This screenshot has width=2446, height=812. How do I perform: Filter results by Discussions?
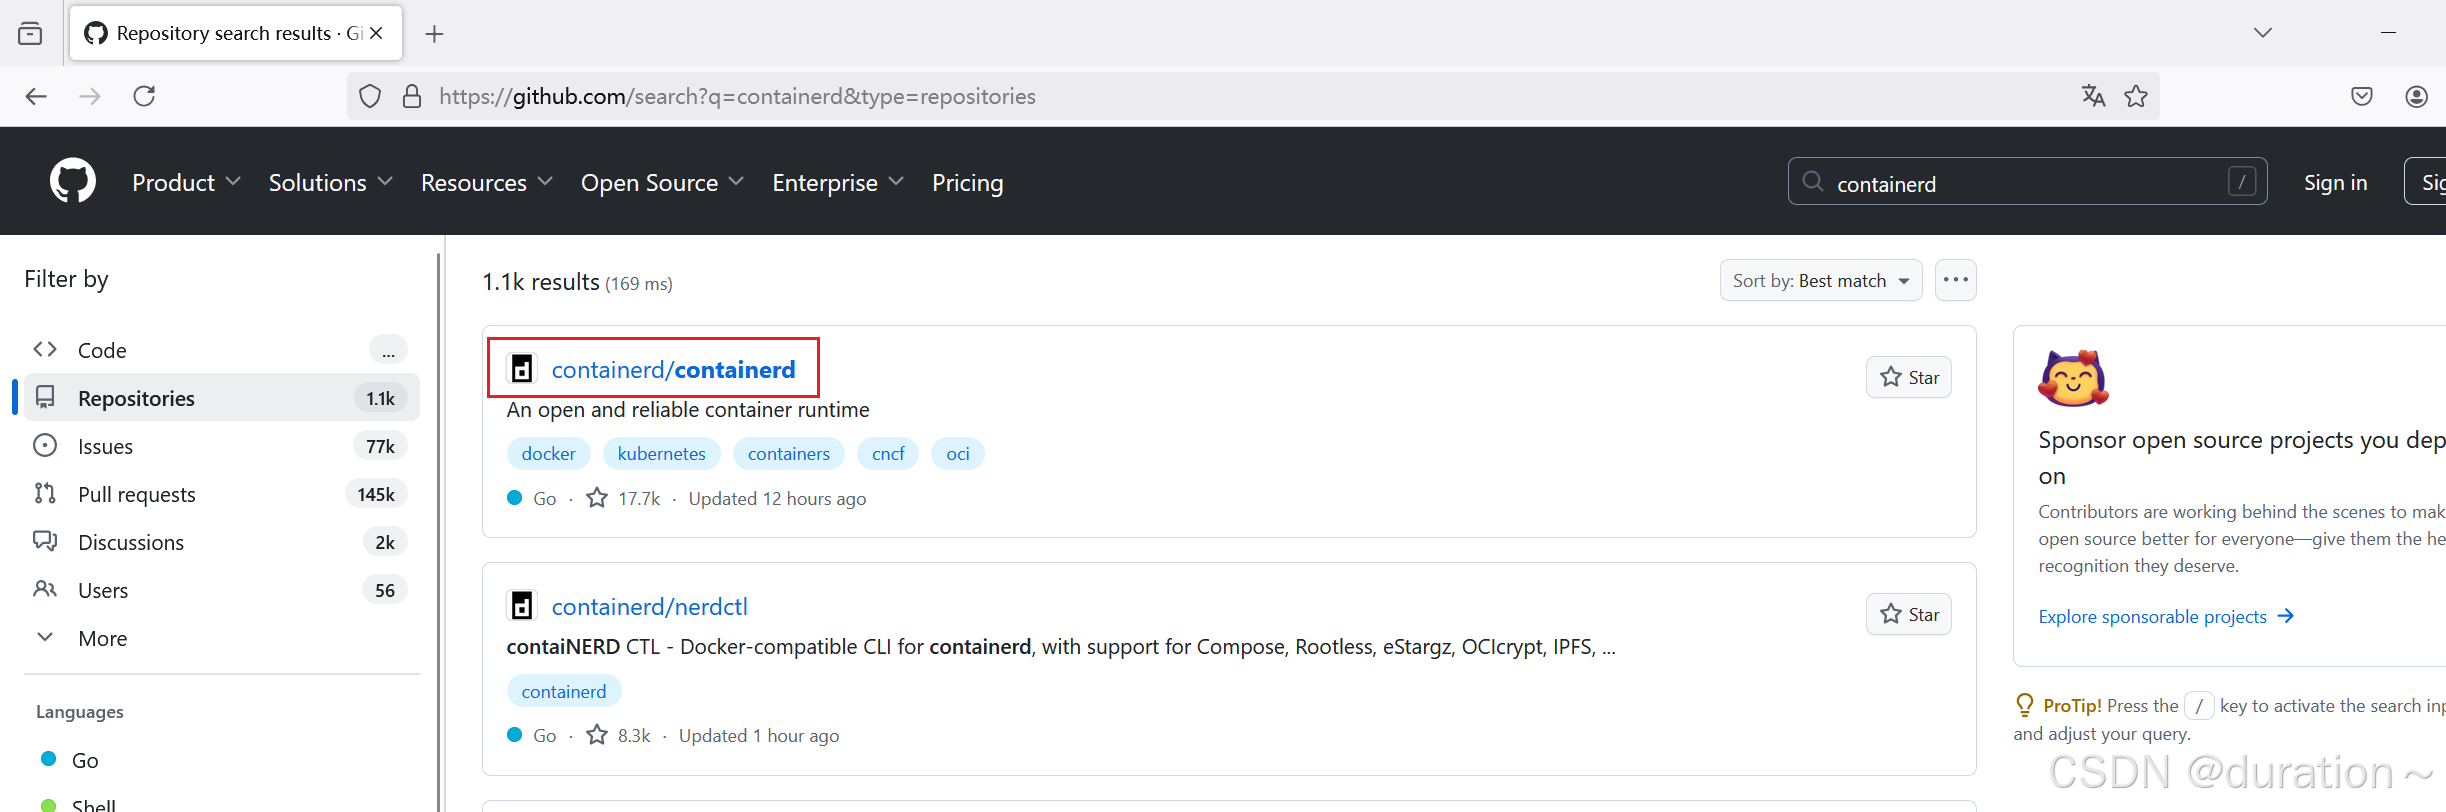[220, 542]
